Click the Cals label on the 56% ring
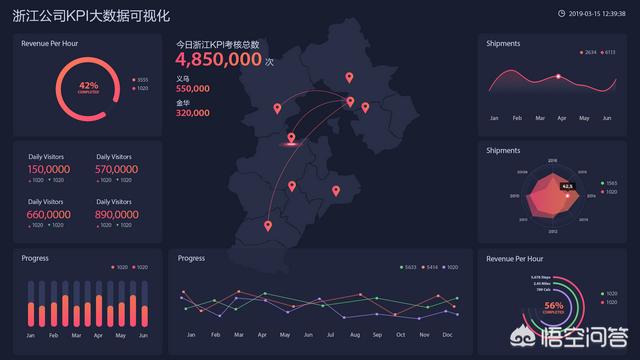 click(544, 290)
